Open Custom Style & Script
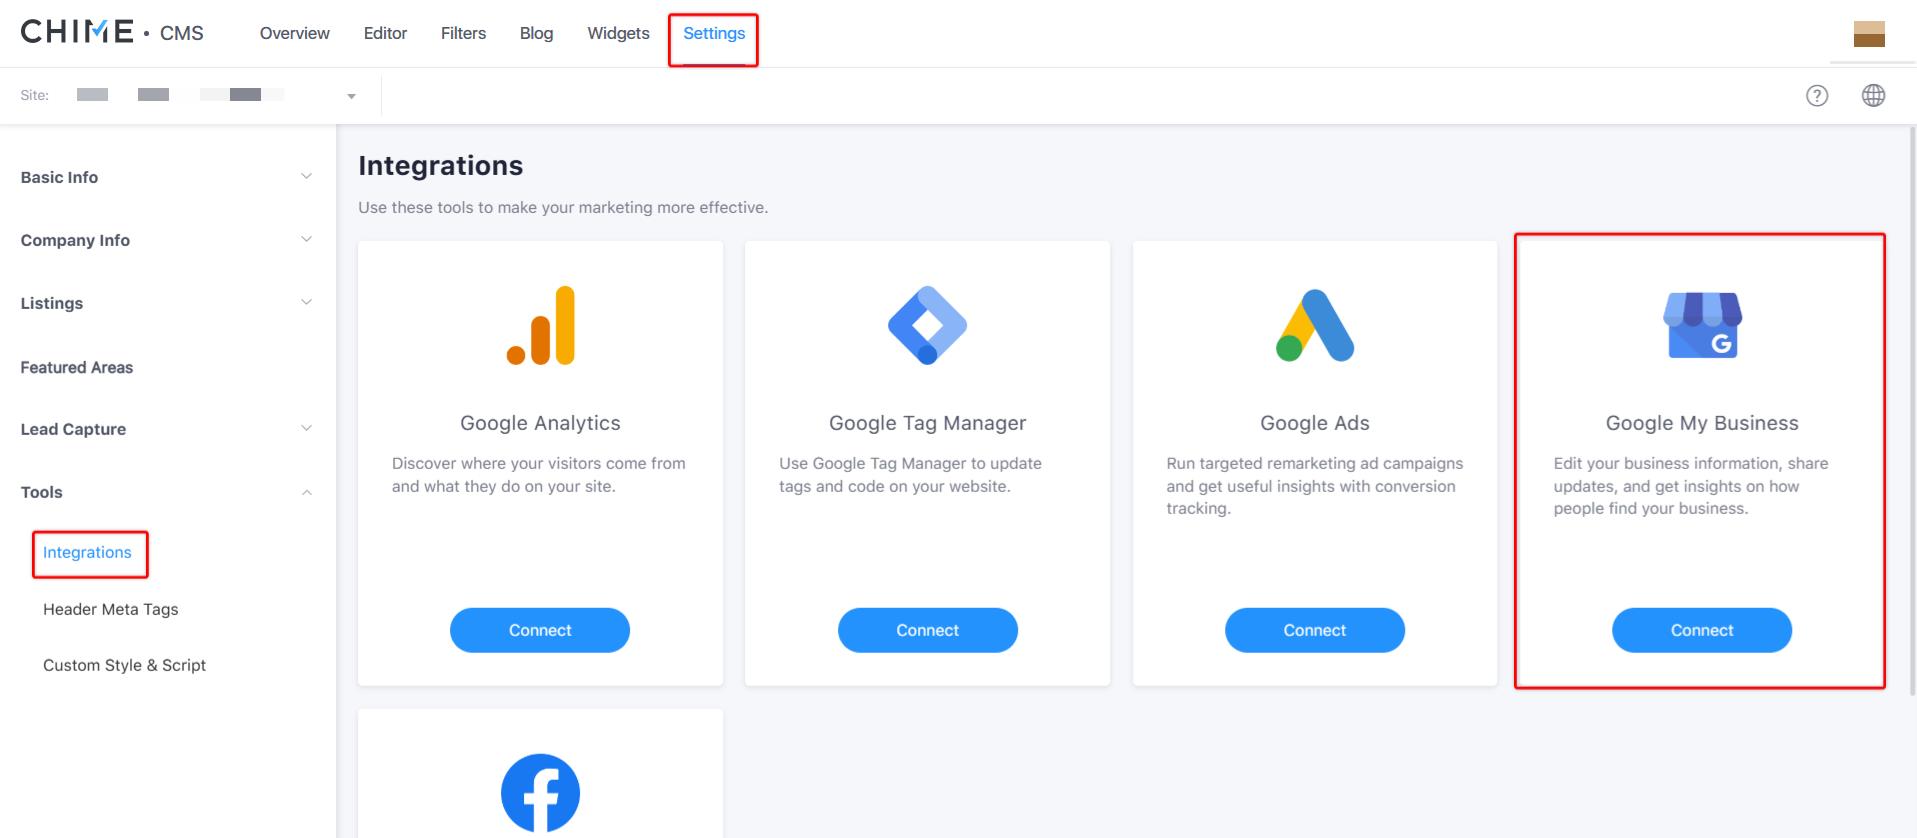 click(x=124, y=665)
